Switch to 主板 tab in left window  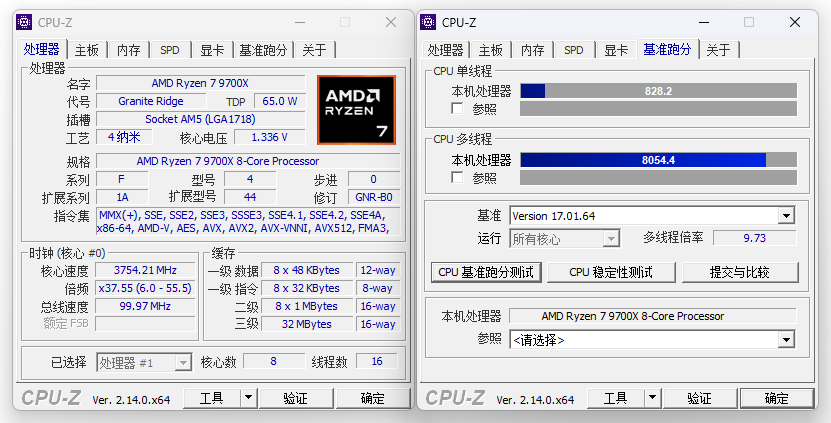point(87,50)
